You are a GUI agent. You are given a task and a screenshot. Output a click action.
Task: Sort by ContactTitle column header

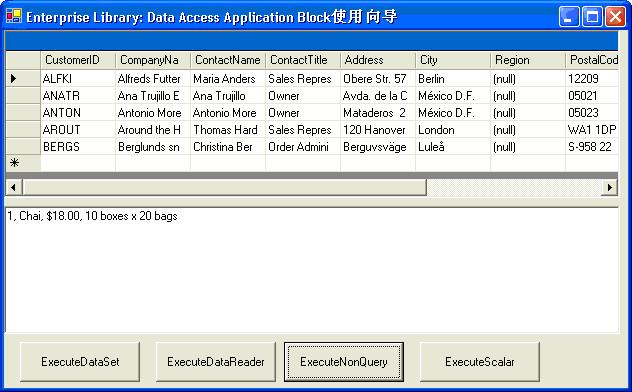(x=303, y=60)
